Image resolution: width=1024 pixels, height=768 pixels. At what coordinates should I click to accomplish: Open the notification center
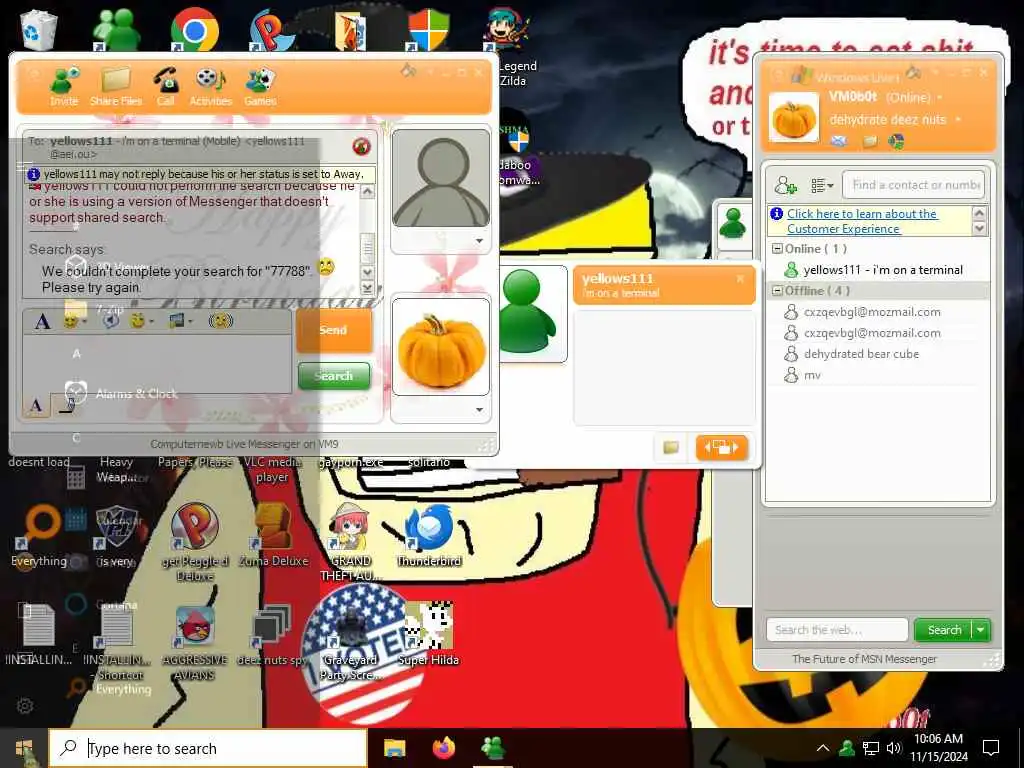991,748
